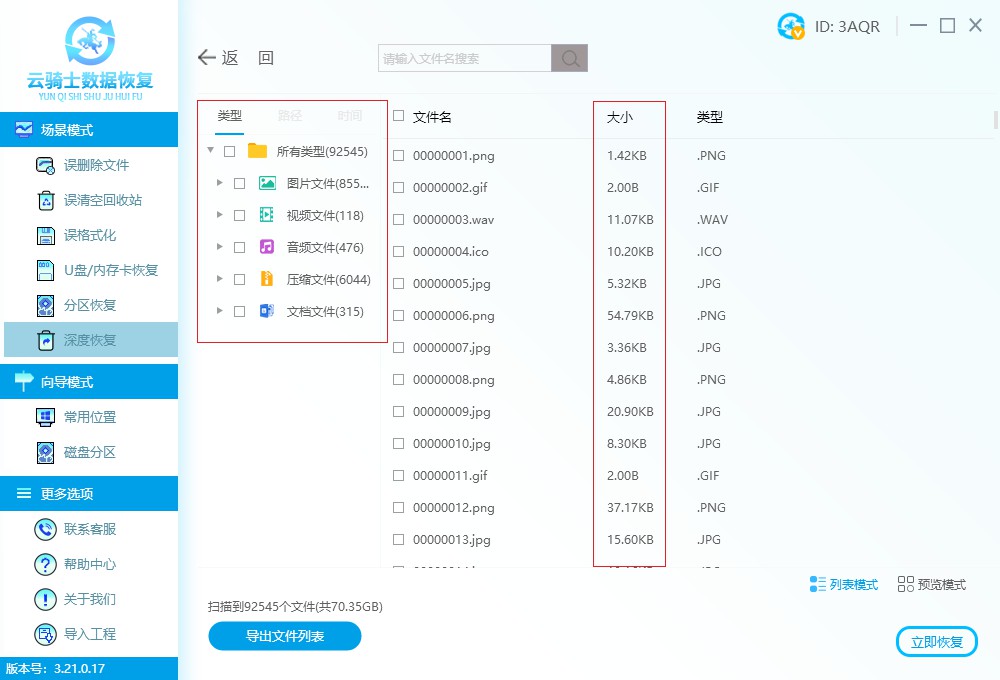Expand the 图片文件 tree node
The height and width of the screenshot is (680, 1000).
coord(220,183)
